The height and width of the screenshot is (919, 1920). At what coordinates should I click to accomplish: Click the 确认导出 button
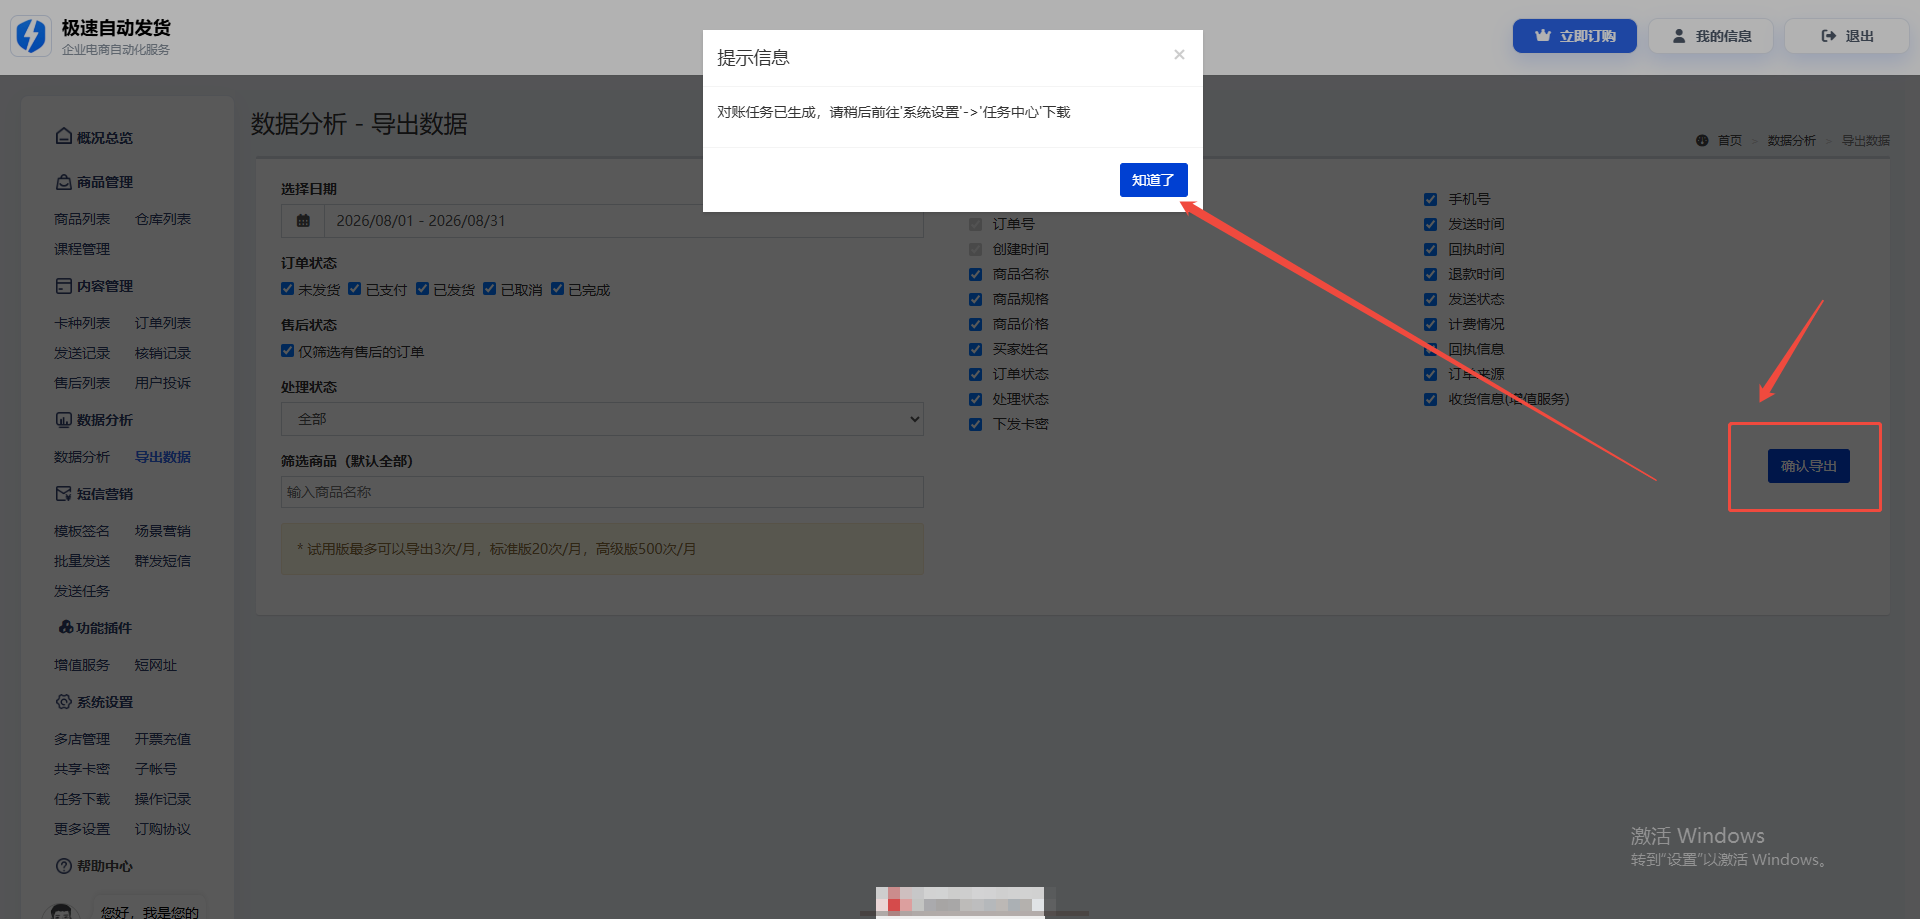tap(1809, 466)
